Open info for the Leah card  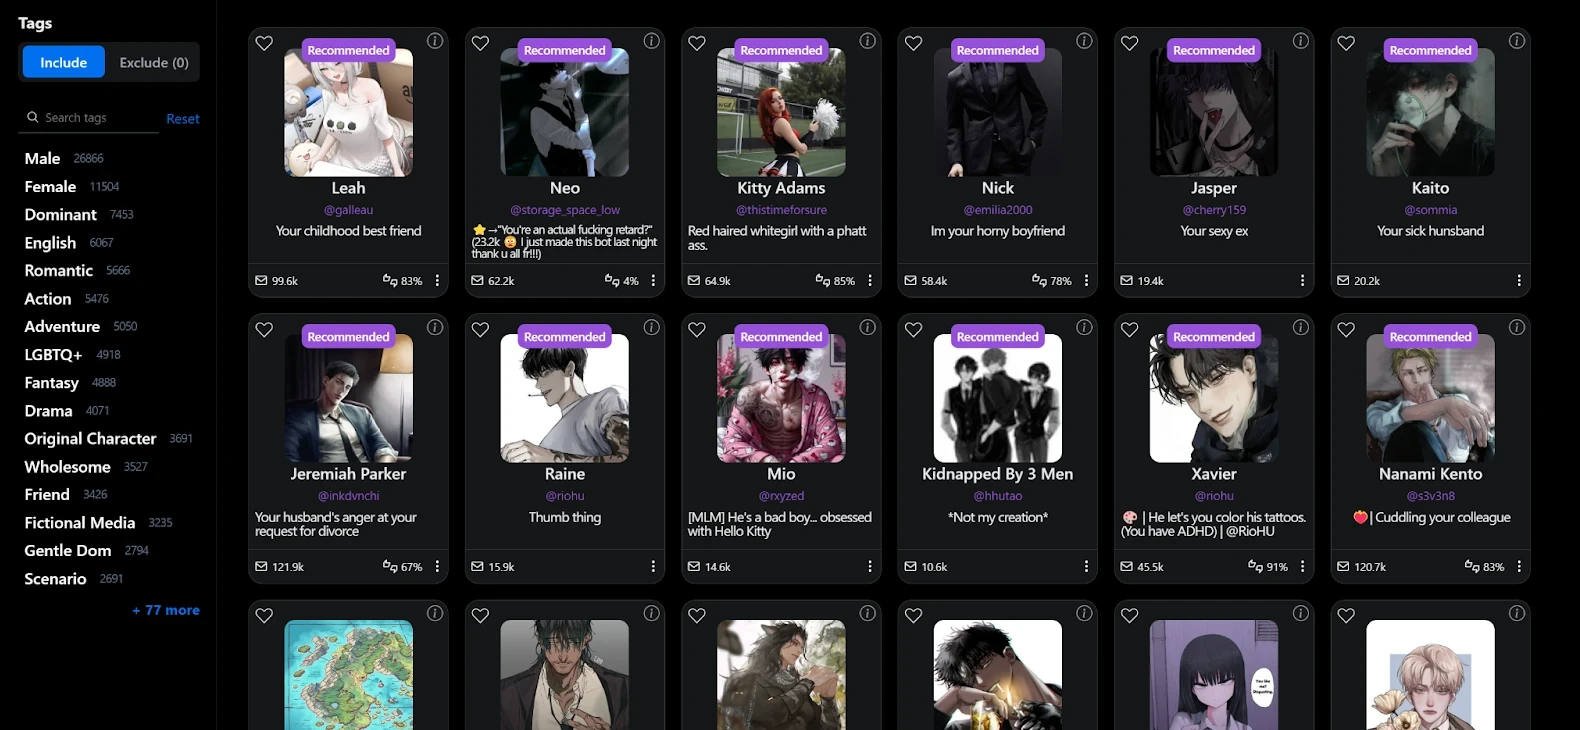pyautogui.click(x=435, y=41)
